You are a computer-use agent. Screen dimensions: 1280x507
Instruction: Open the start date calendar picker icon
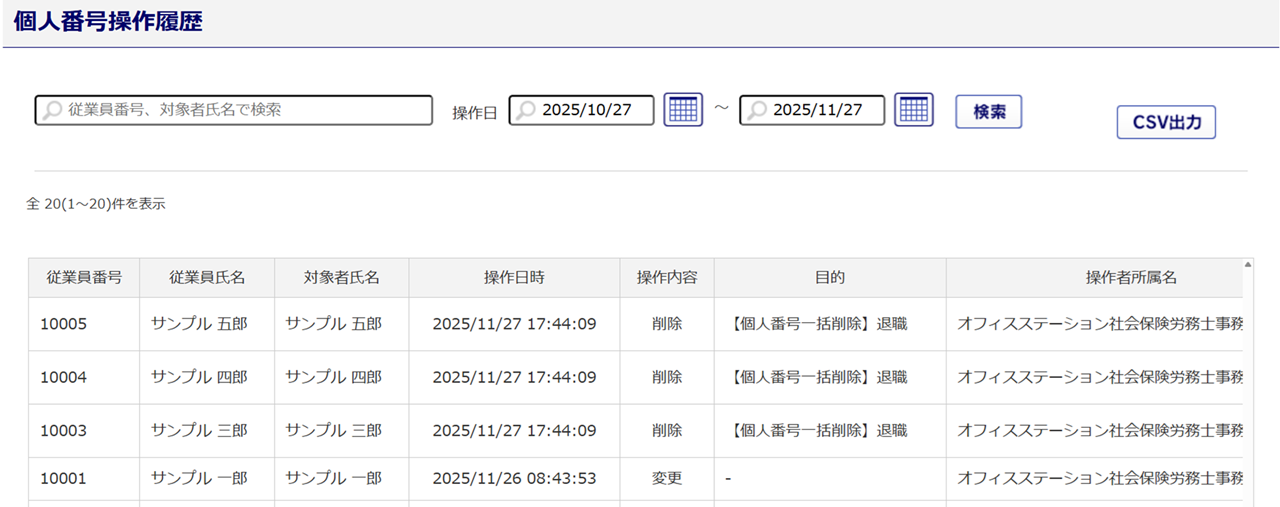click(x=683, y=110)
